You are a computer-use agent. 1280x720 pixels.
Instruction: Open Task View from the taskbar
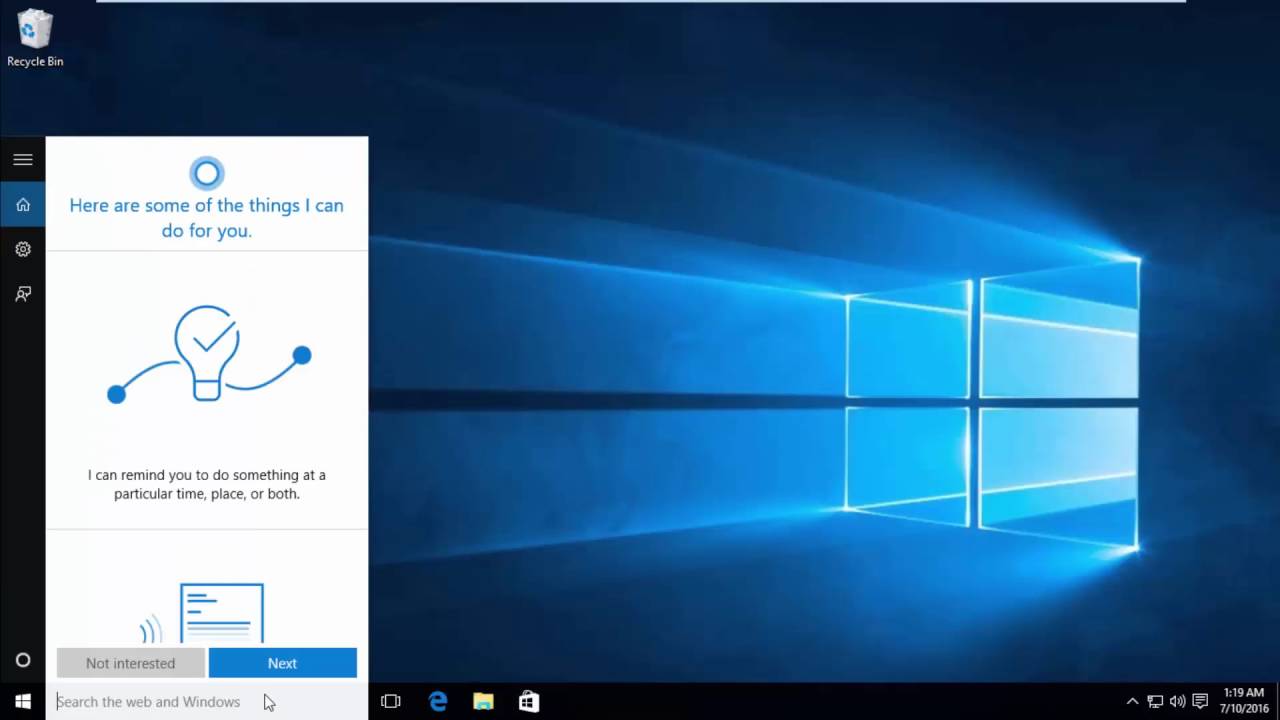(391, 702)
